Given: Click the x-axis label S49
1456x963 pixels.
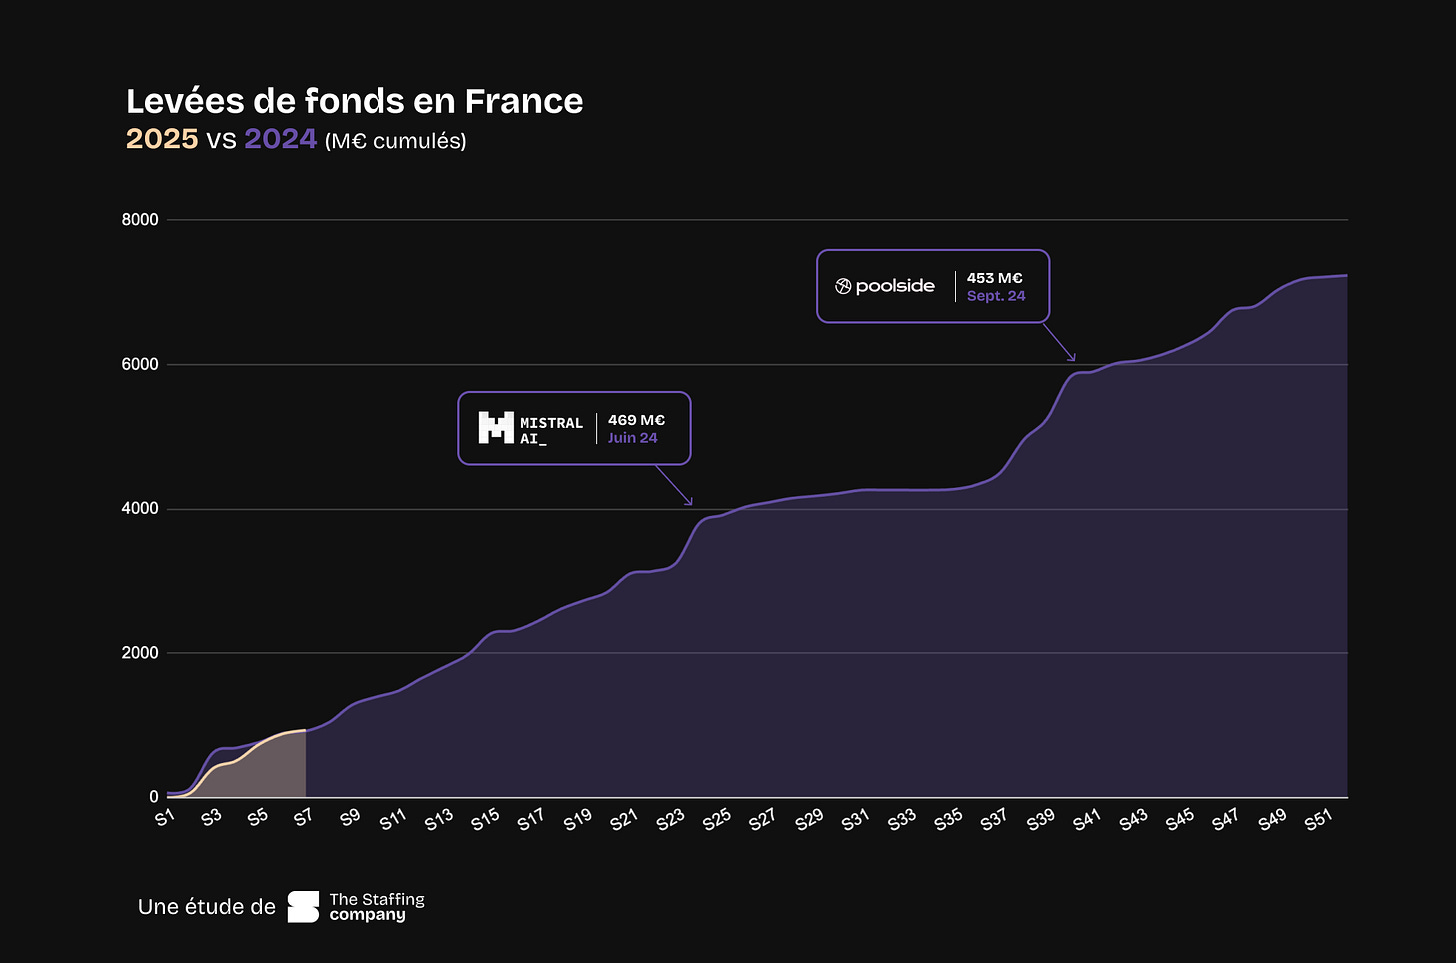Looking at the screenshot, I should coord(1272,819).
